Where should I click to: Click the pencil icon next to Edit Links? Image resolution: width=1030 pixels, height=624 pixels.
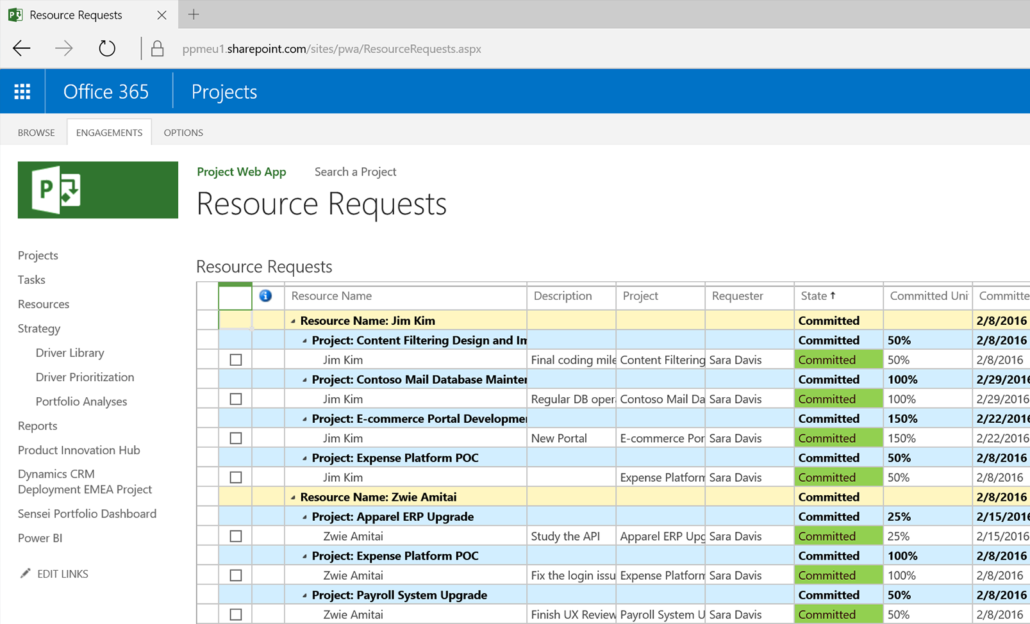click(x=25, y=573)
